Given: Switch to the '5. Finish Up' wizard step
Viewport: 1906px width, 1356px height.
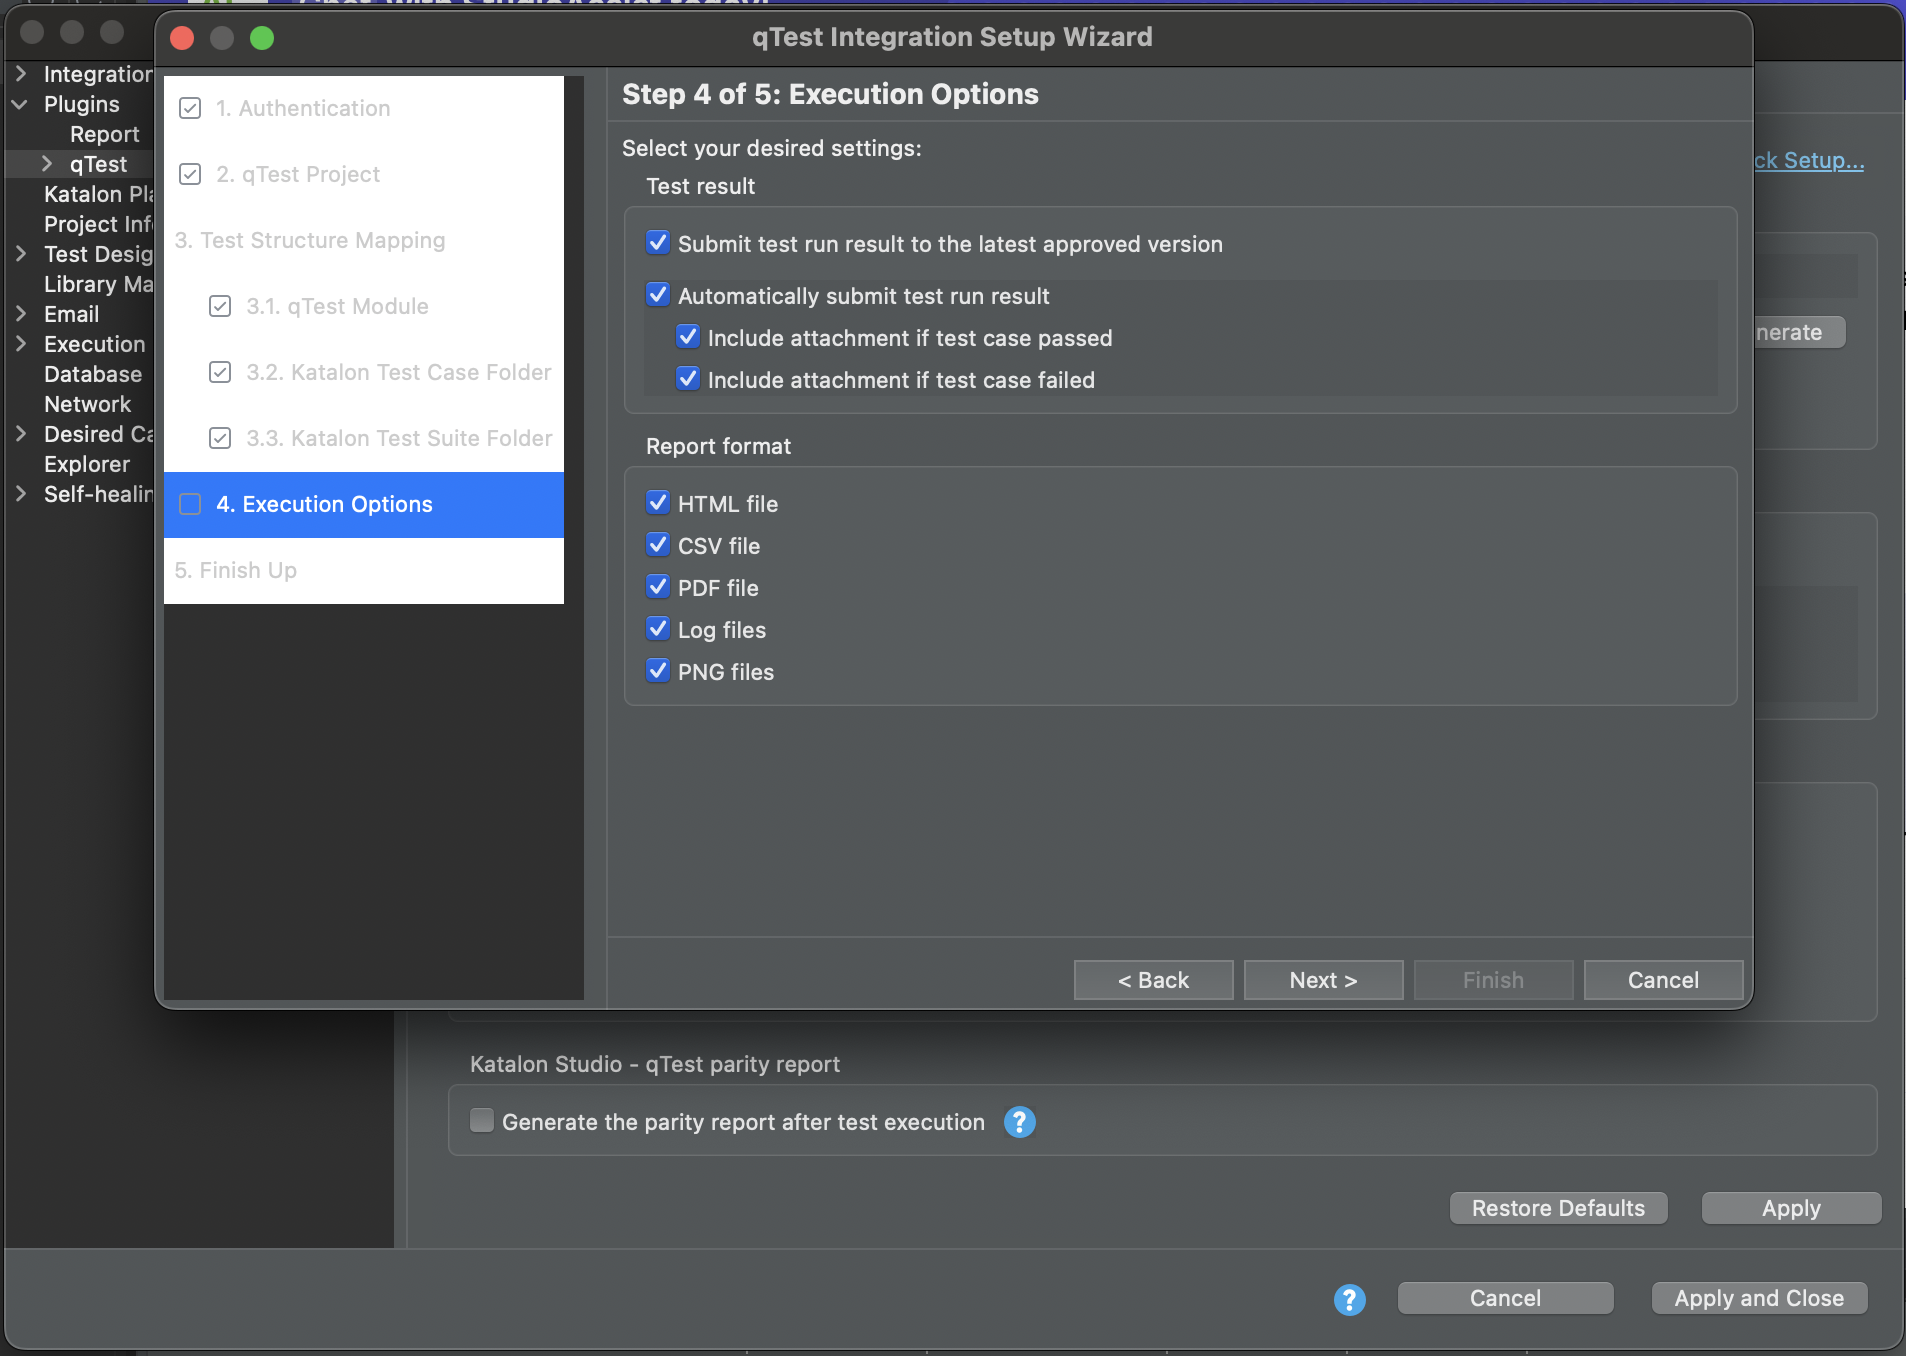Looking at the screenshot, I should pyautogui.click(x=235, y=570).
